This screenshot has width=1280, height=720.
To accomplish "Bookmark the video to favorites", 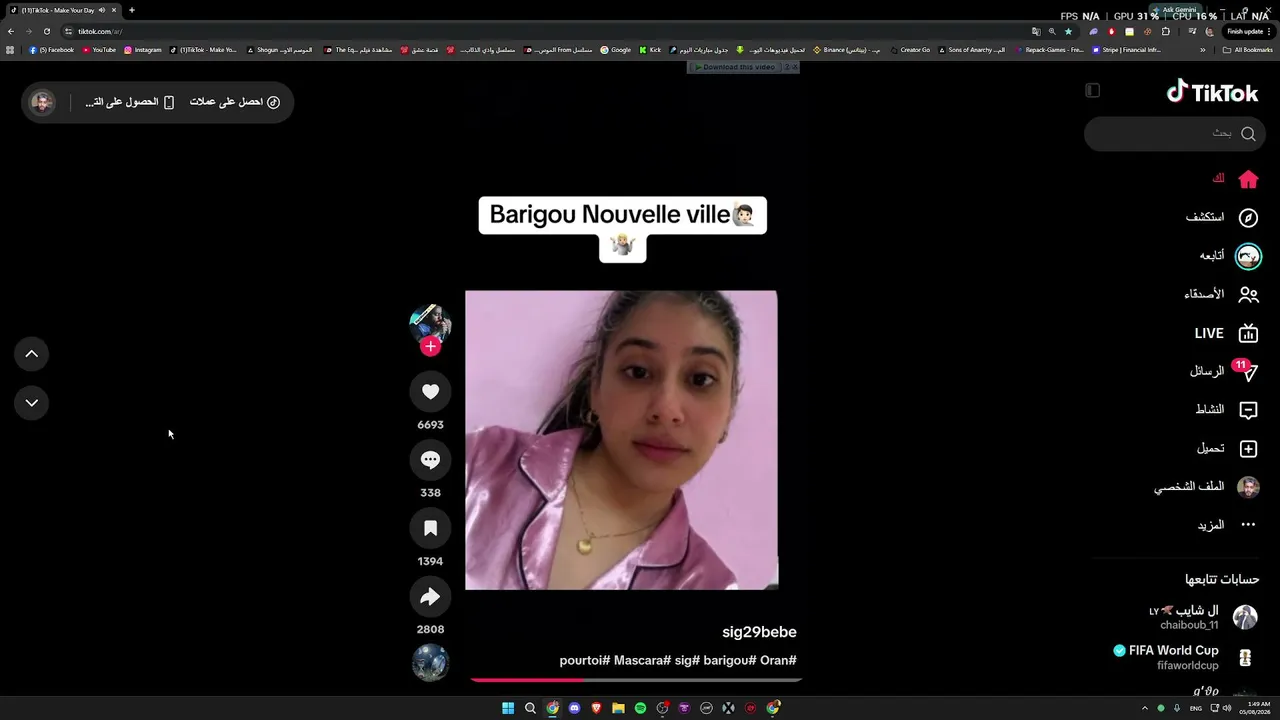I will (x=430, y=528).
